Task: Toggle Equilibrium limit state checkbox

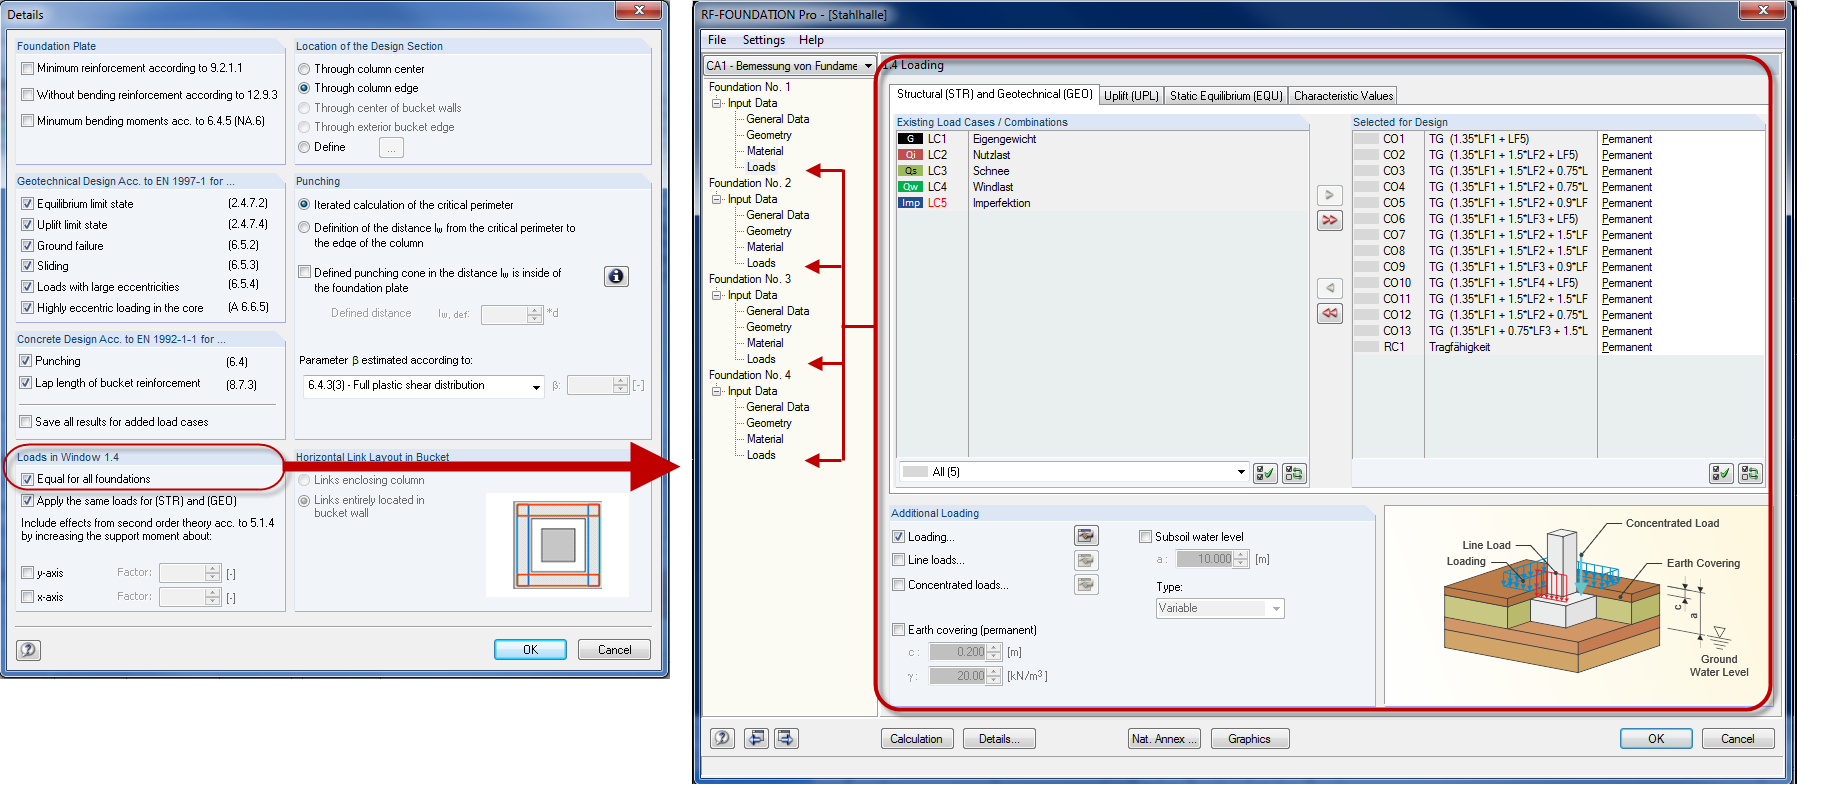Action: pos(27,203)
